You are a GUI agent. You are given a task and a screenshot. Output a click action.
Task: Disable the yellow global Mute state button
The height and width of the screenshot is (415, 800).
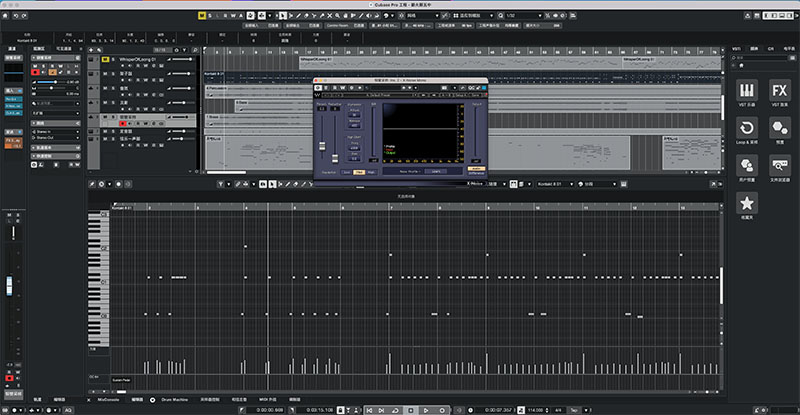tap(202, 16)
